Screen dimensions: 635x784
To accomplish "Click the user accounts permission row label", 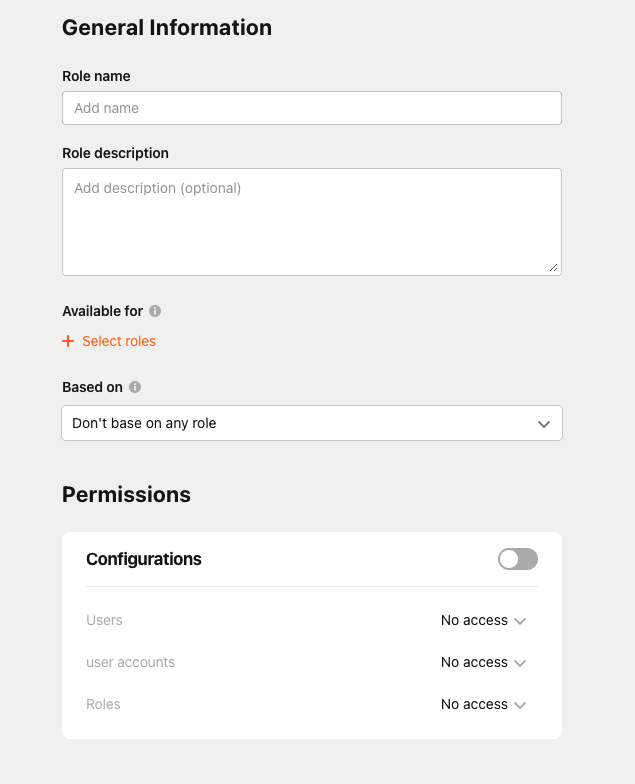I will [x=130, y=662].
